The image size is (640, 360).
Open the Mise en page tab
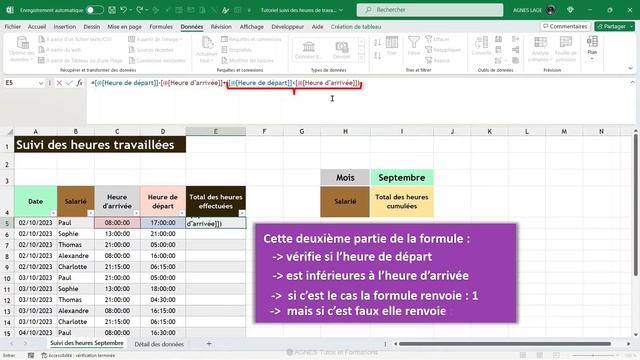(124, 27)
